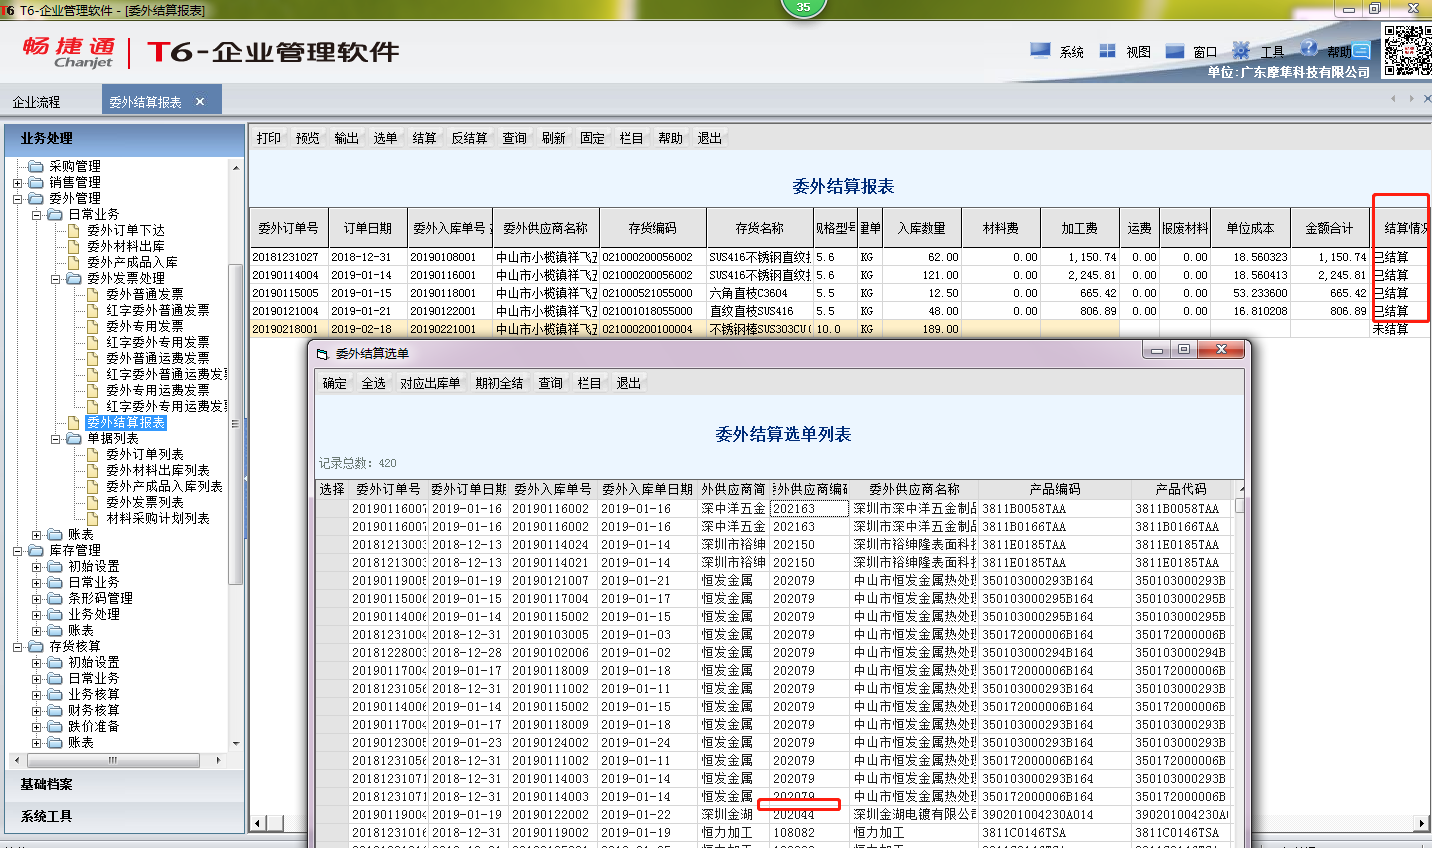This screenshot has height=848, width=1432.
Task: Click the left tree vertical scrollbar down arrow
Action: [236, 744]
